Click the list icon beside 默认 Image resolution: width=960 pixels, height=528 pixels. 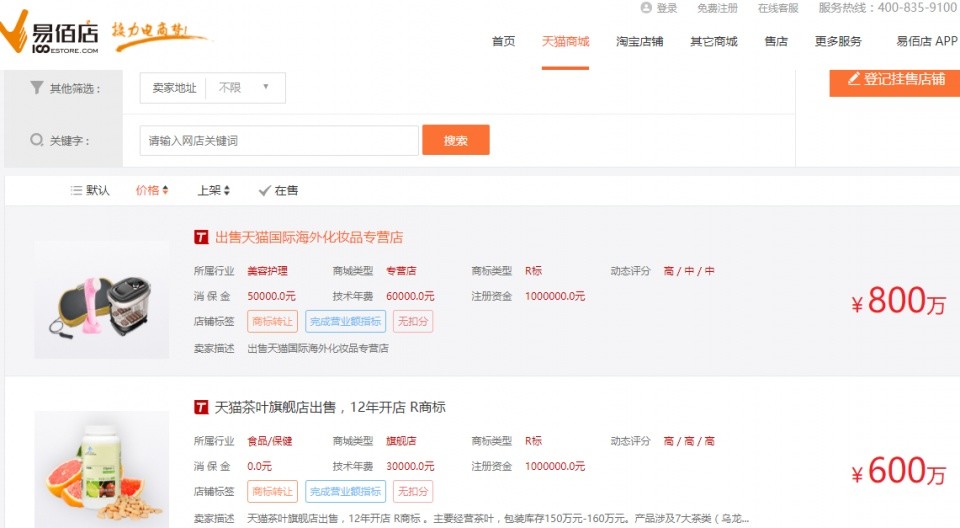click(x=76, y=190)
